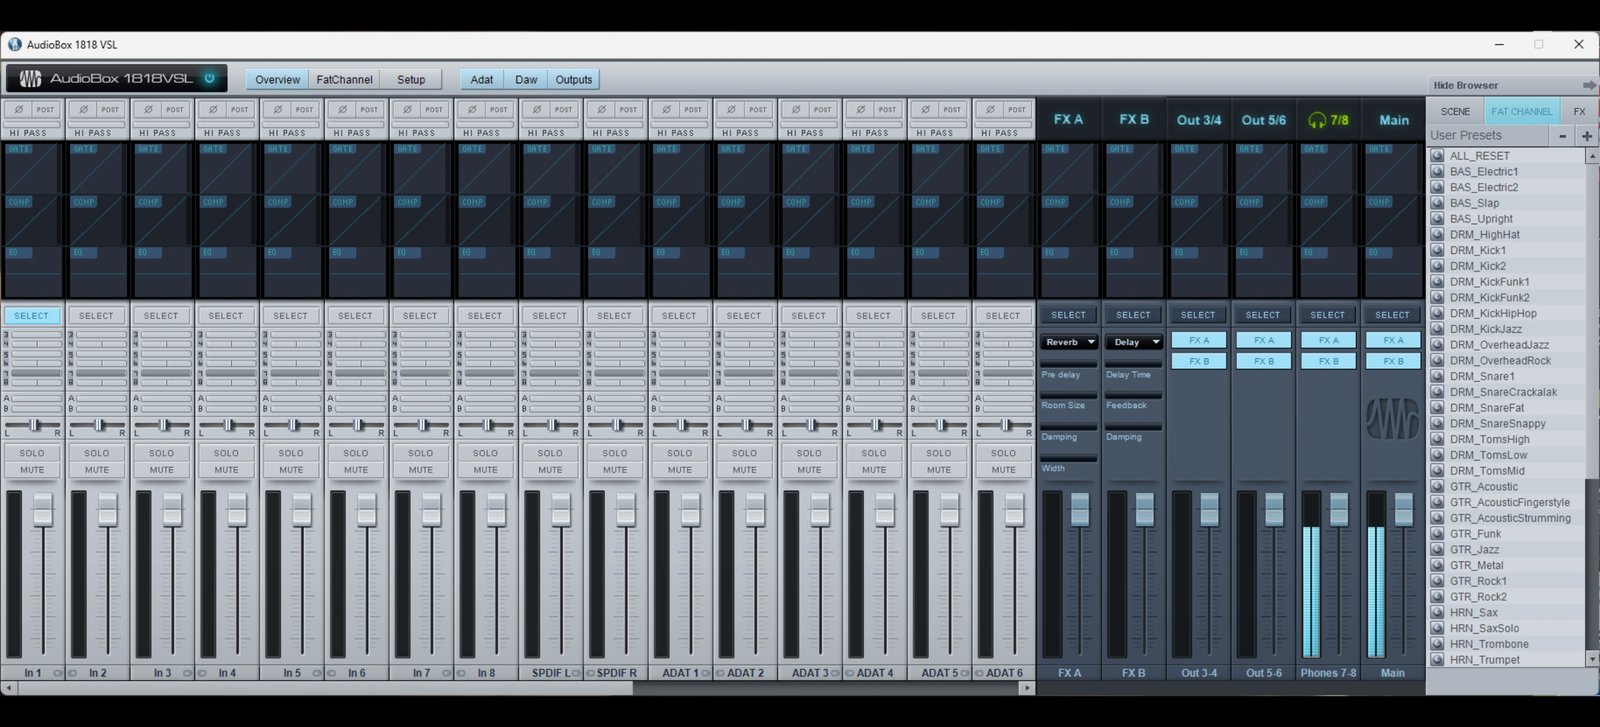Image resolution: width=1600 pixels, height=727 pixels.
Task: Open the EQ section on the In 5 channel
Action: [x=292, y=271]
